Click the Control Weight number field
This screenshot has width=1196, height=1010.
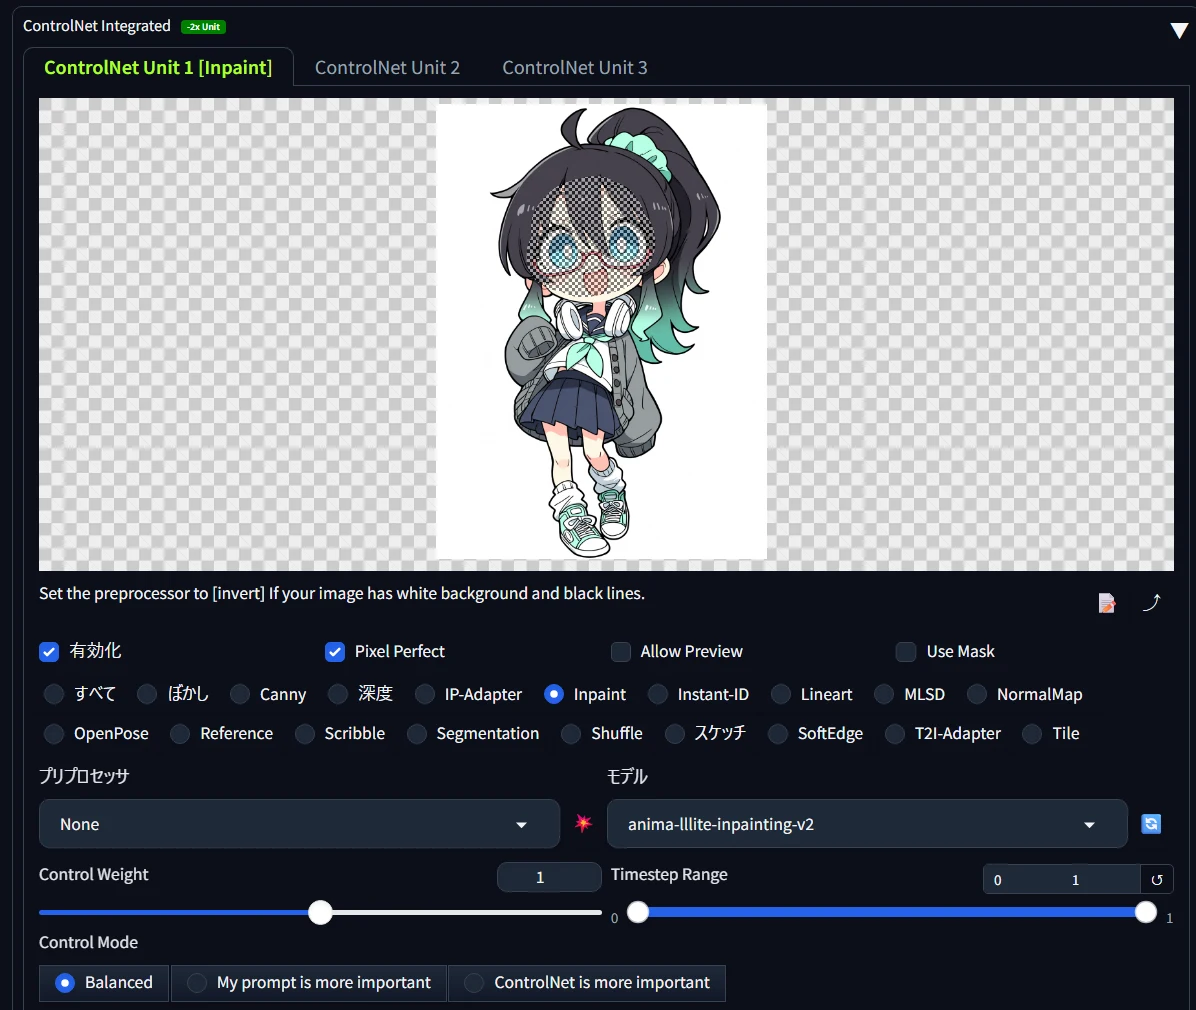click(549, 877)
